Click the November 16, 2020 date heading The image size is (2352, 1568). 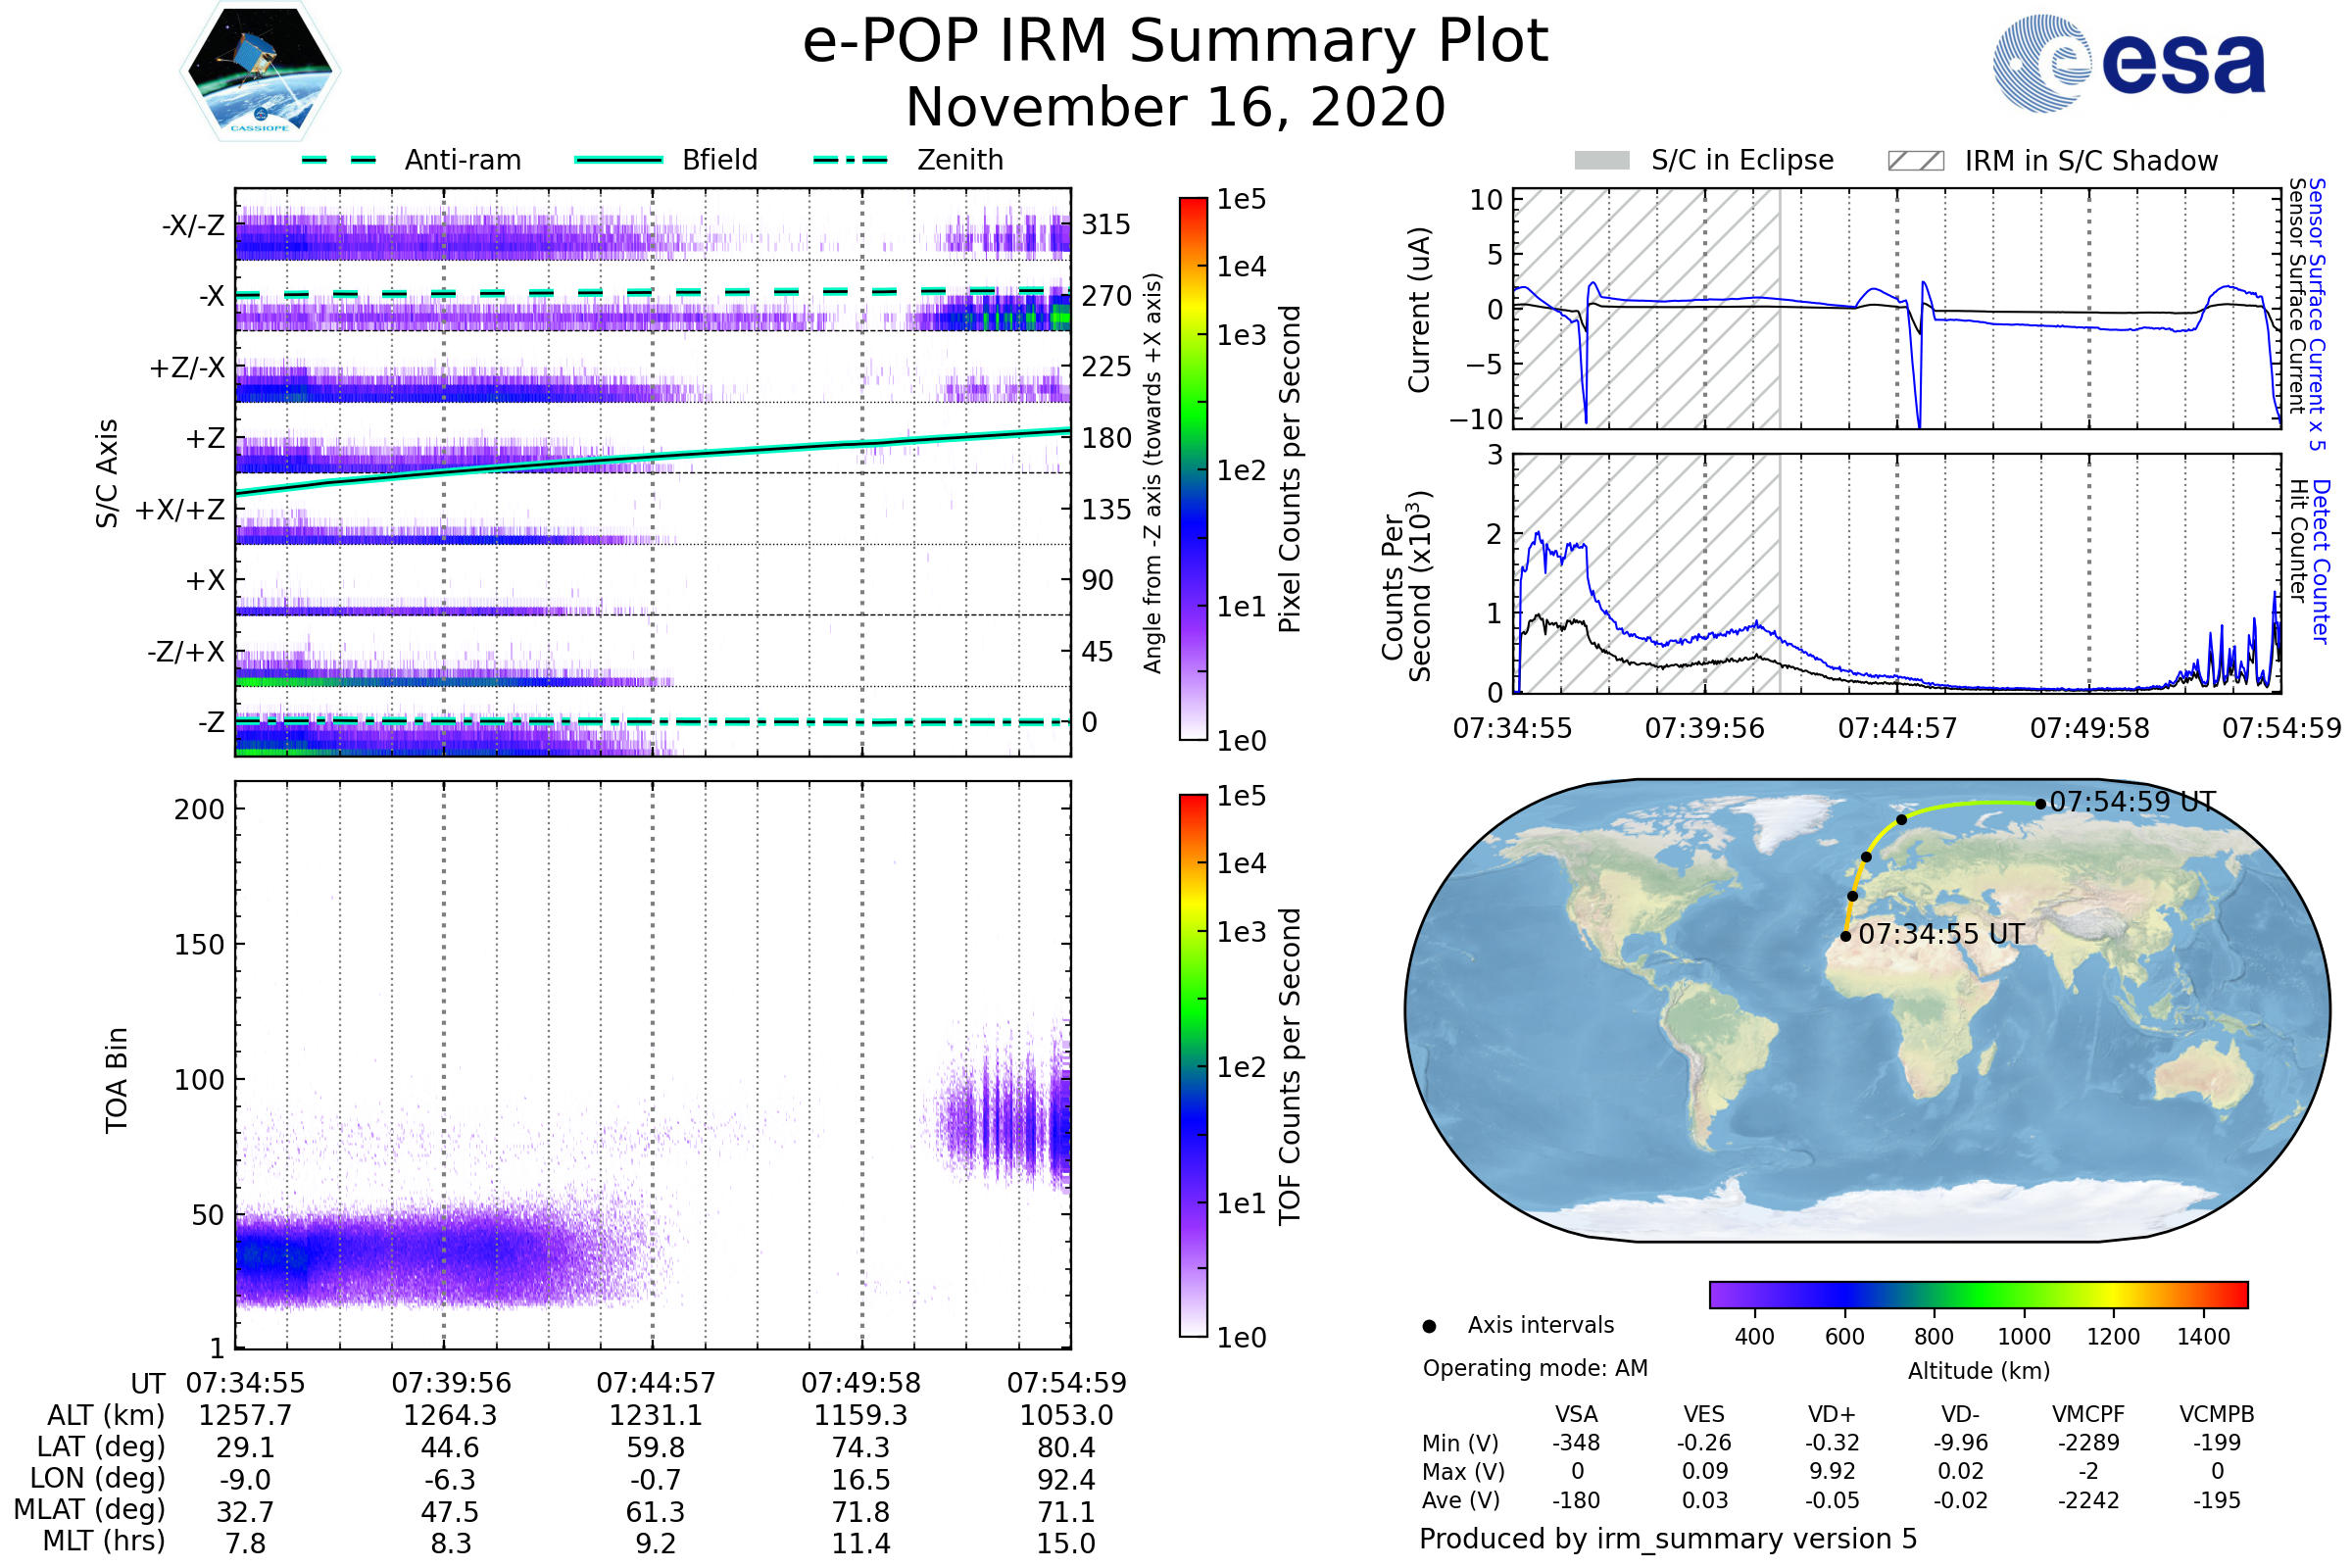[x=1175, y=108]
